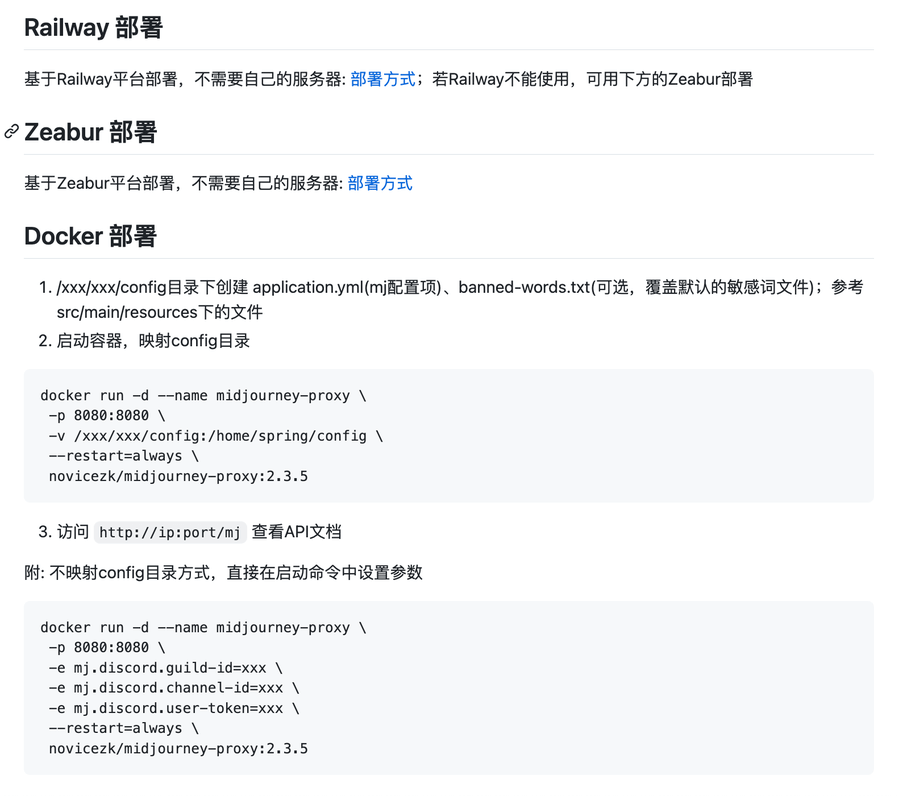The width and height of the screenshot is (899, 796).
Task: Click the first 'docker run -d --name midjourney-proxy' line
Action: [x=203, y=396]
